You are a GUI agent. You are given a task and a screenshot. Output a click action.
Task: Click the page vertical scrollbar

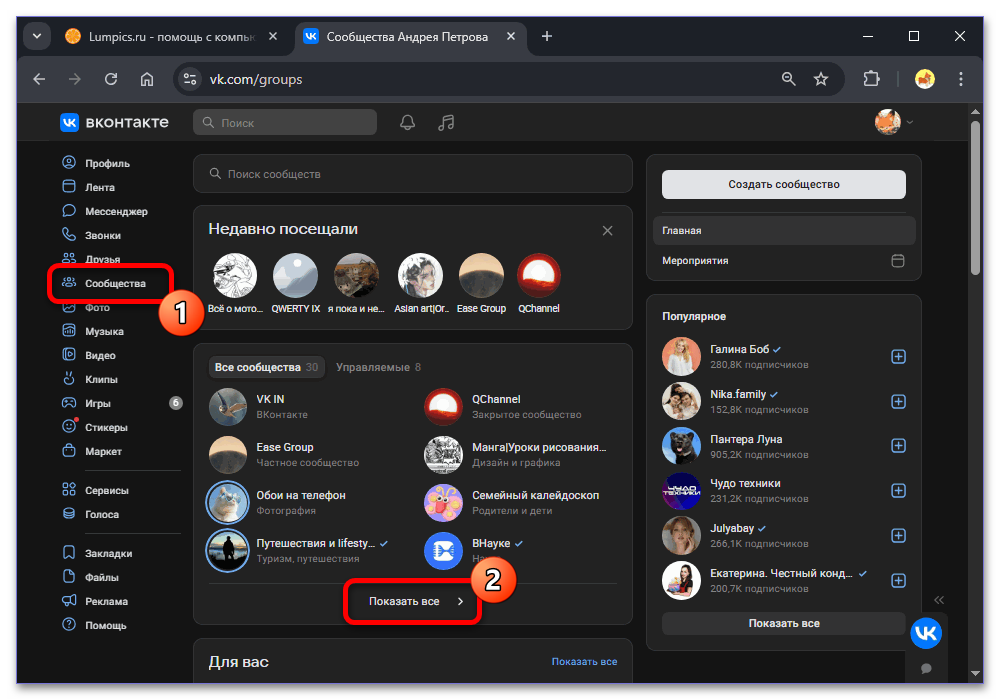[975, 198]
